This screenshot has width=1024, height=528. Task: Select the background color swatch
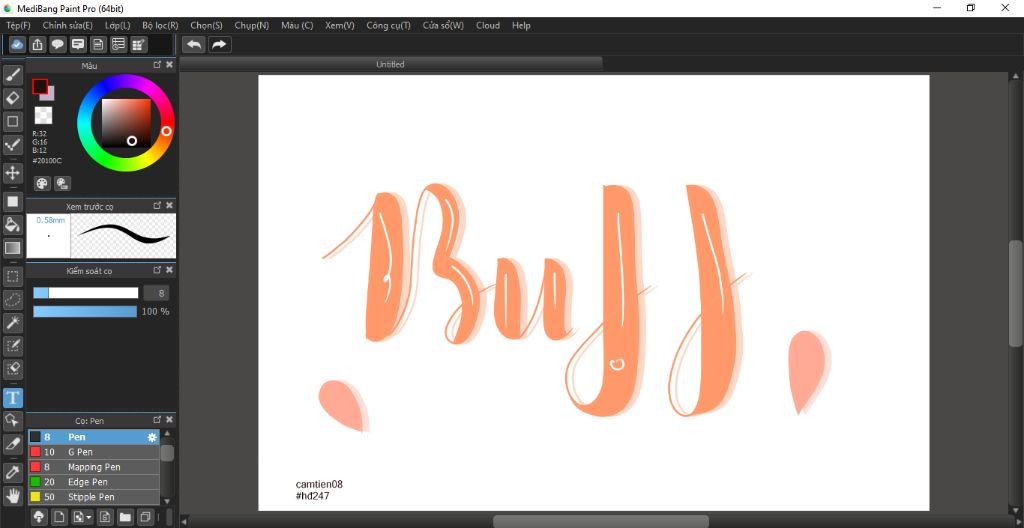50,95
